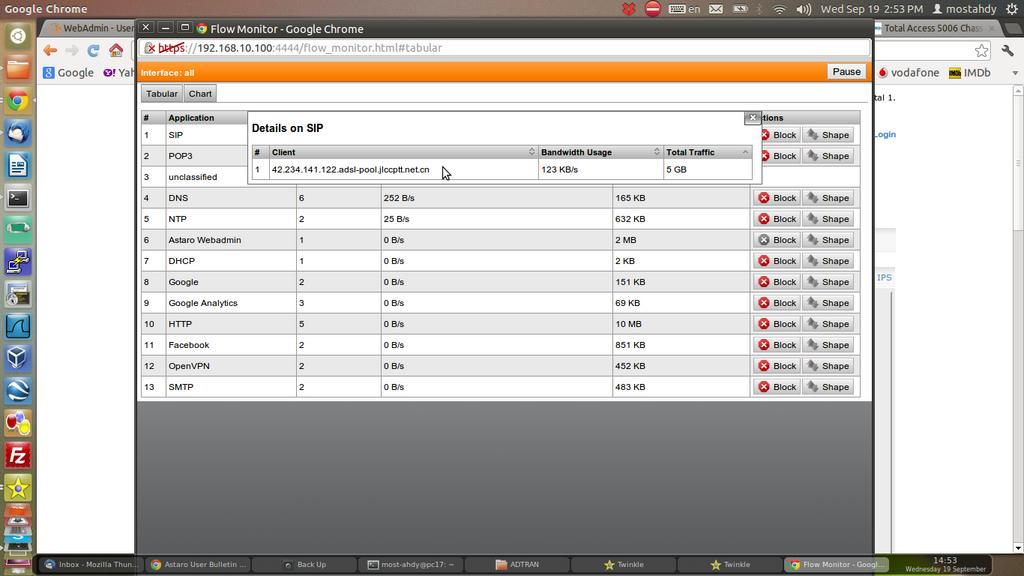Open the volume indicator
The height and width of the screenshot is (576, 1024).
tap(803, 9)
